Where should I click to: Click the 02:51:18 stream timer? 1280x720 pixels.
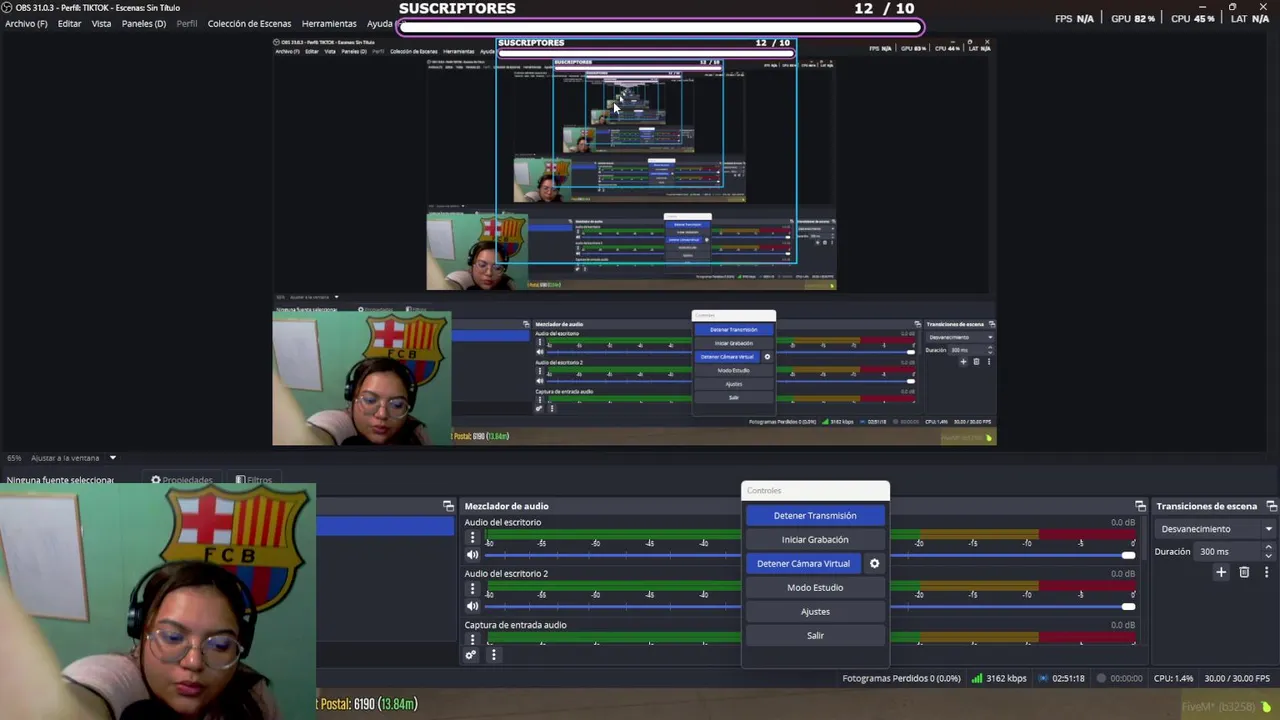(x=1068, y=678)
